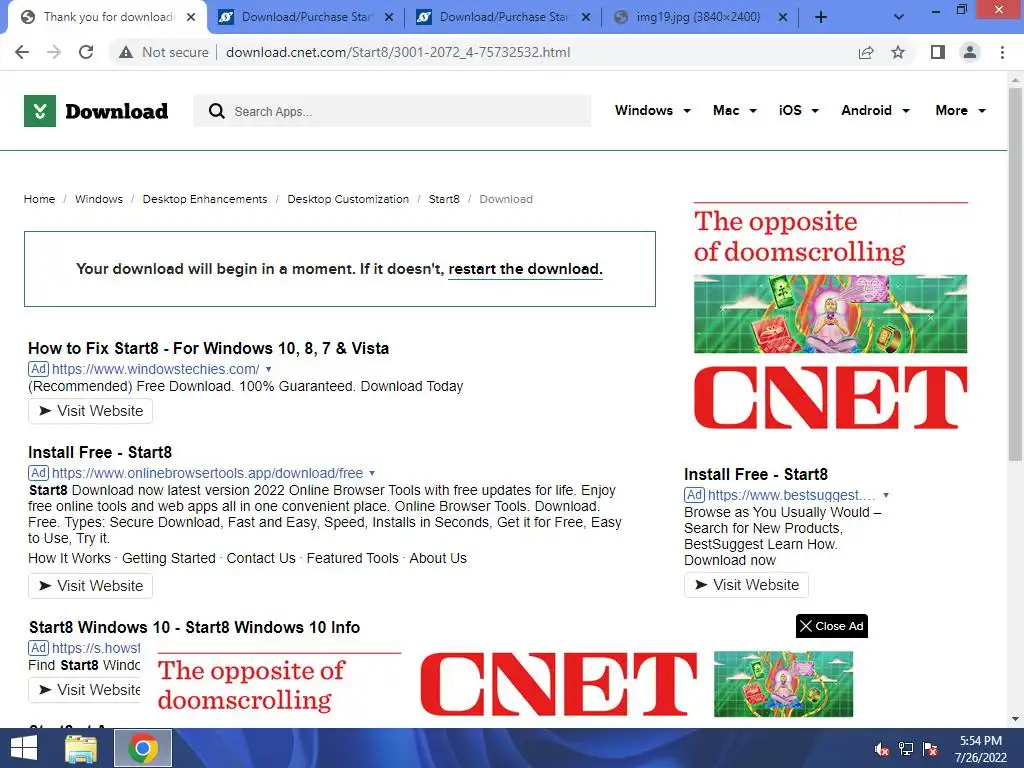1024x768 pixels.
Task: Open the tab search chevron
Action: tap(899, 18)
